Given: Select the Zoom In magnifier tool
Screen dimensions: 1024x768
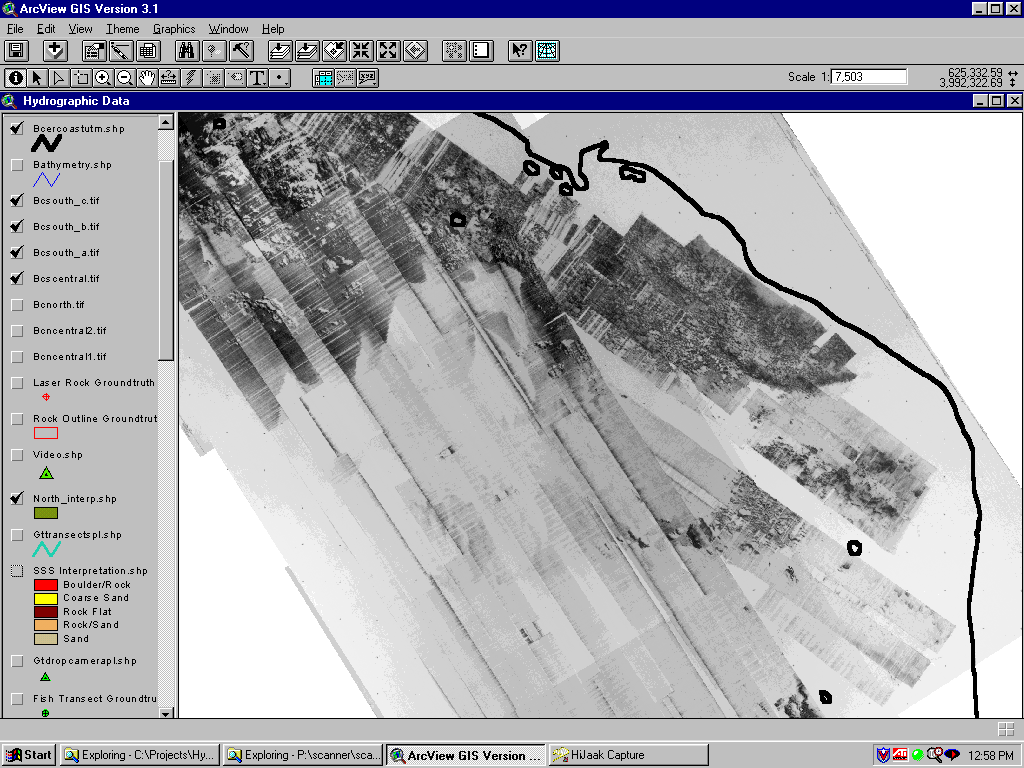Looking at the screenshot, I should point(103,78).
